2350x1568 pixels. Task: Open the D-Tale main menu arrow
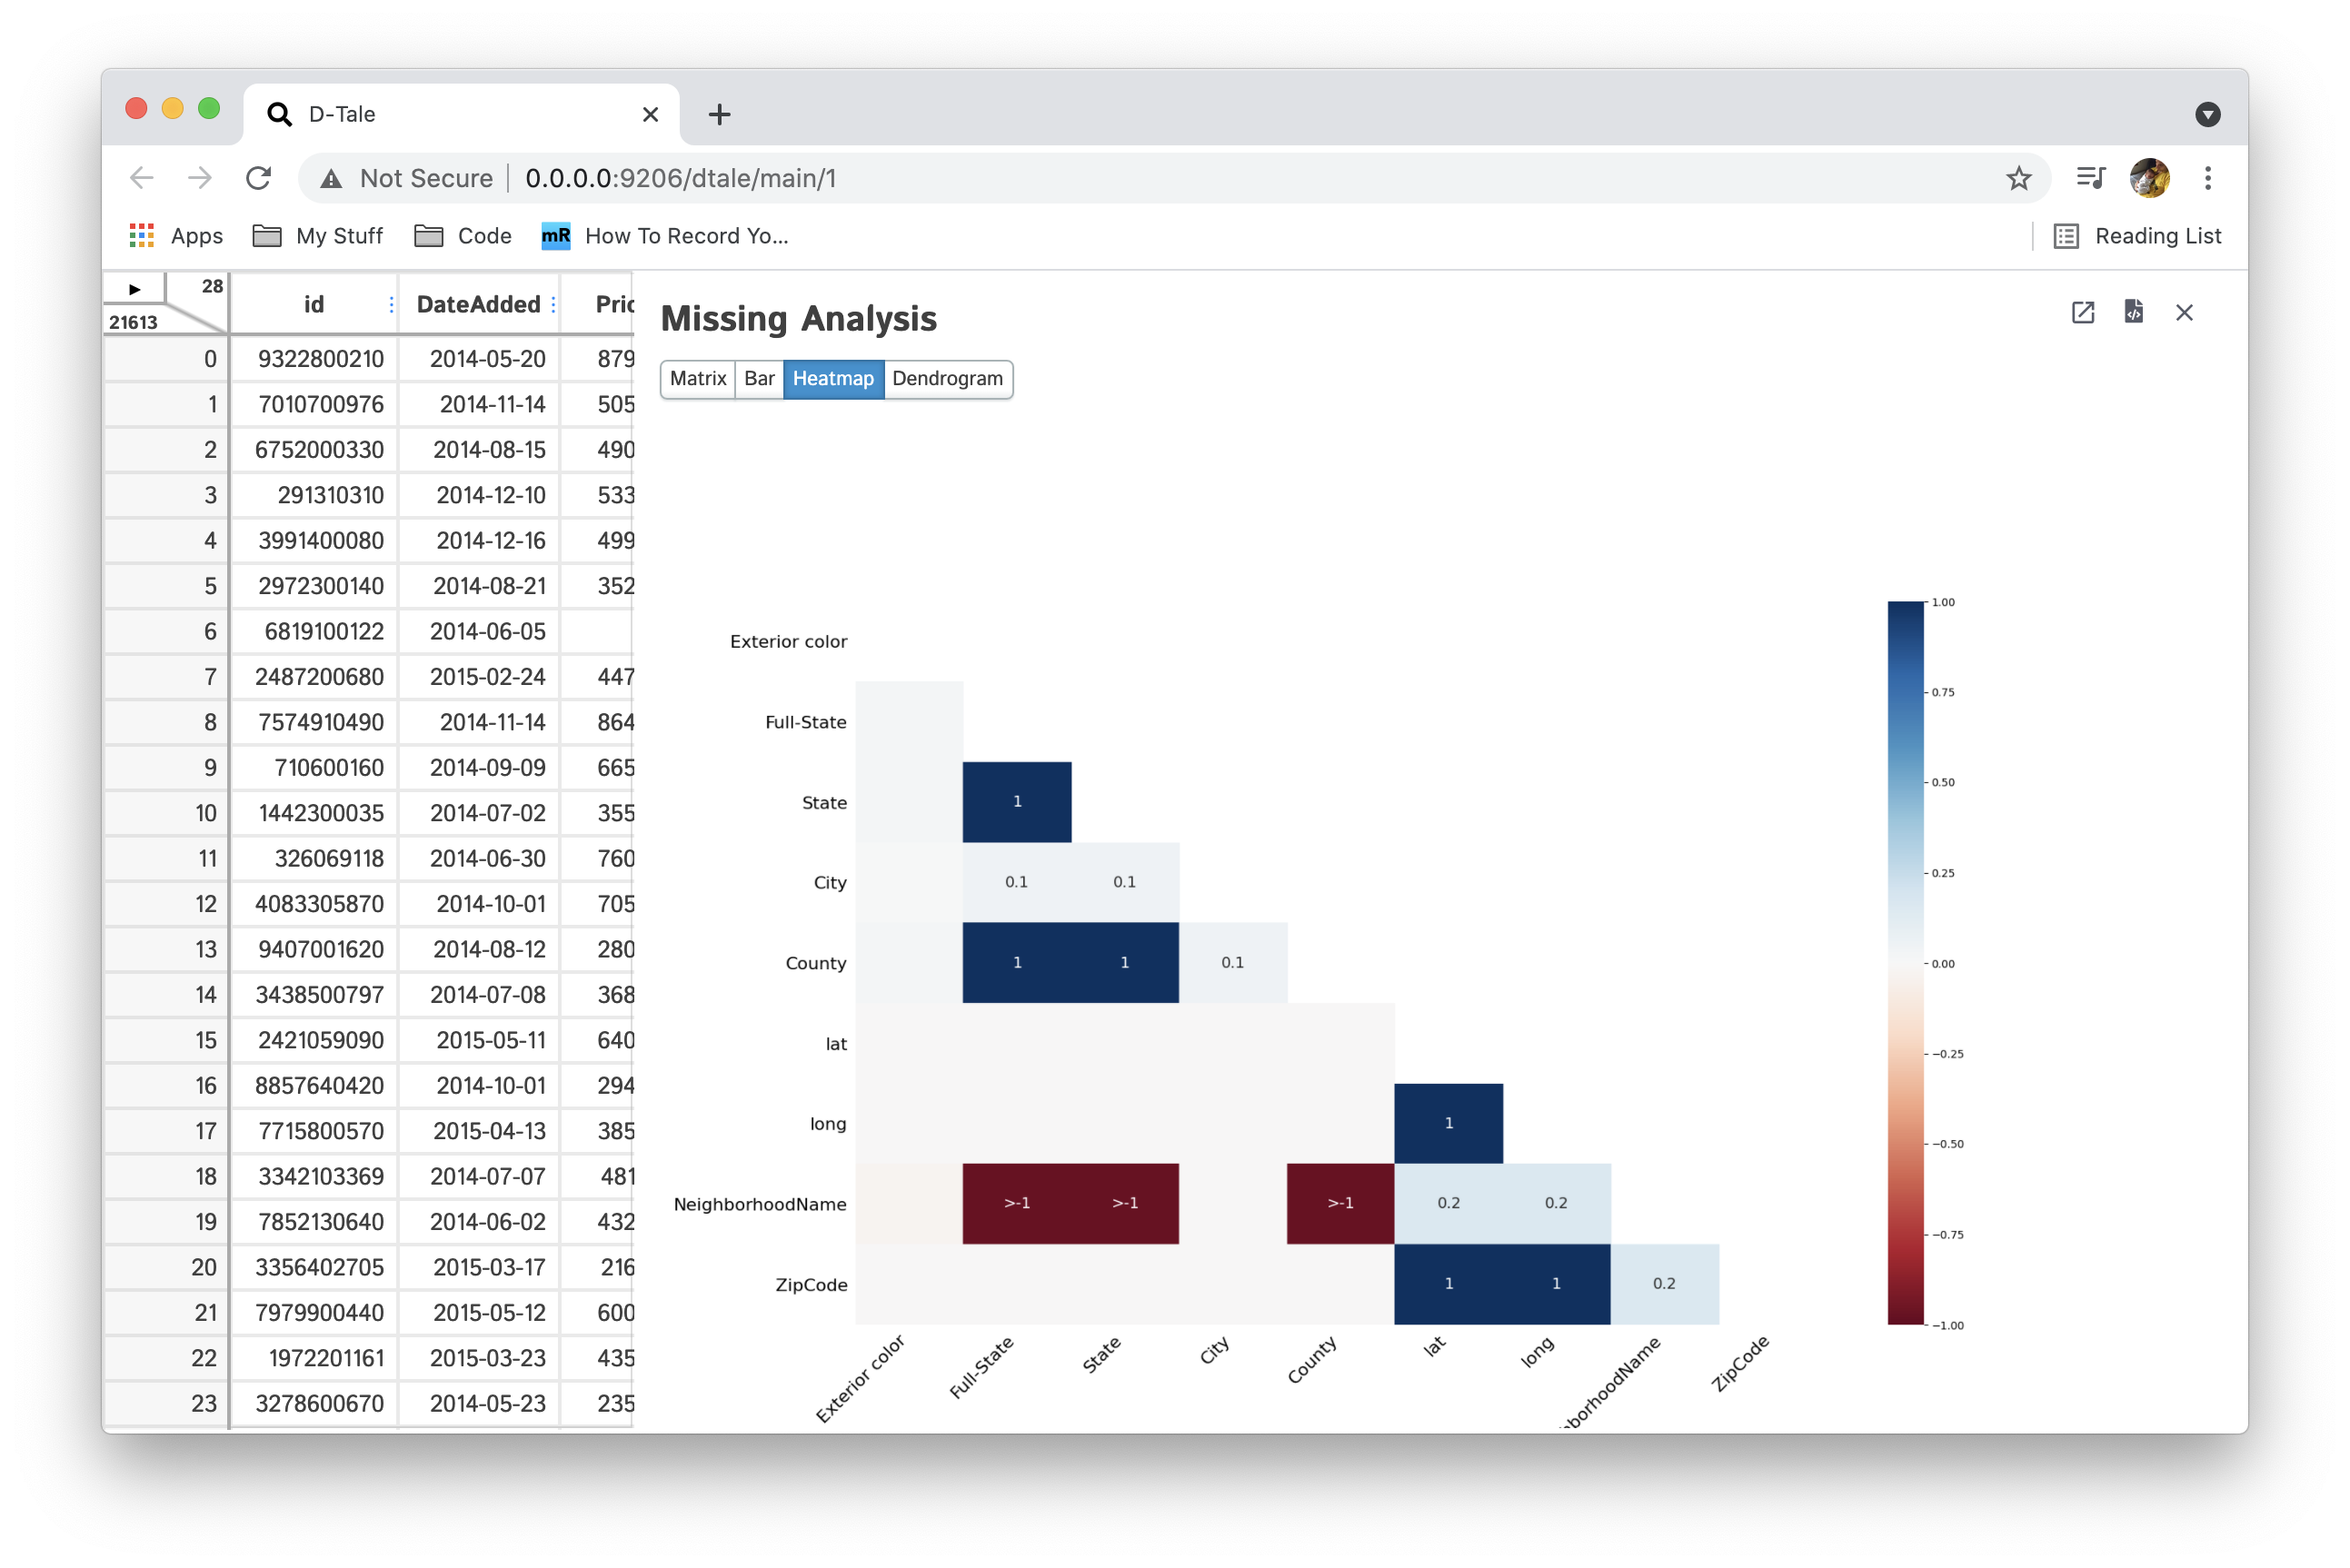click(x=135, y=289)
